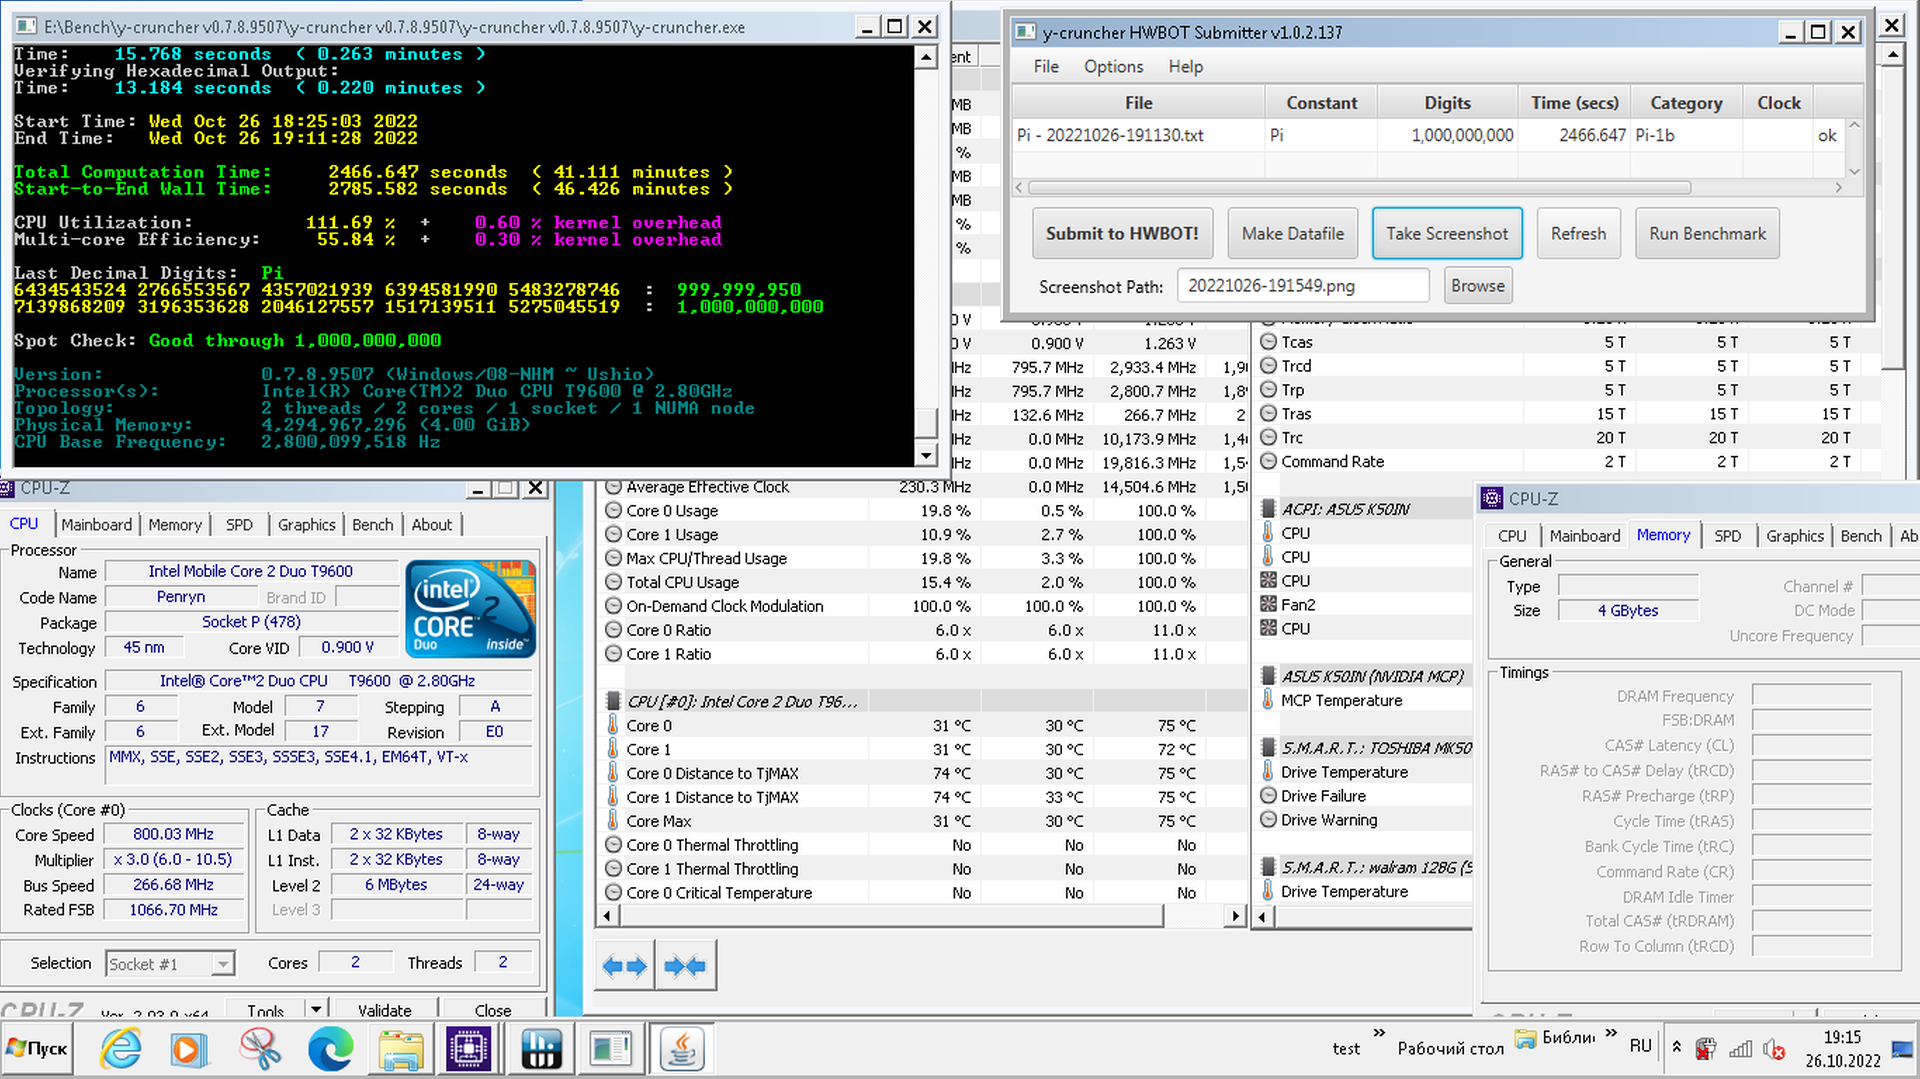Click the show desktop icon beside the clock
The height and width of the screenshot is (1079, 1920).
[x=1903, y=1049]
